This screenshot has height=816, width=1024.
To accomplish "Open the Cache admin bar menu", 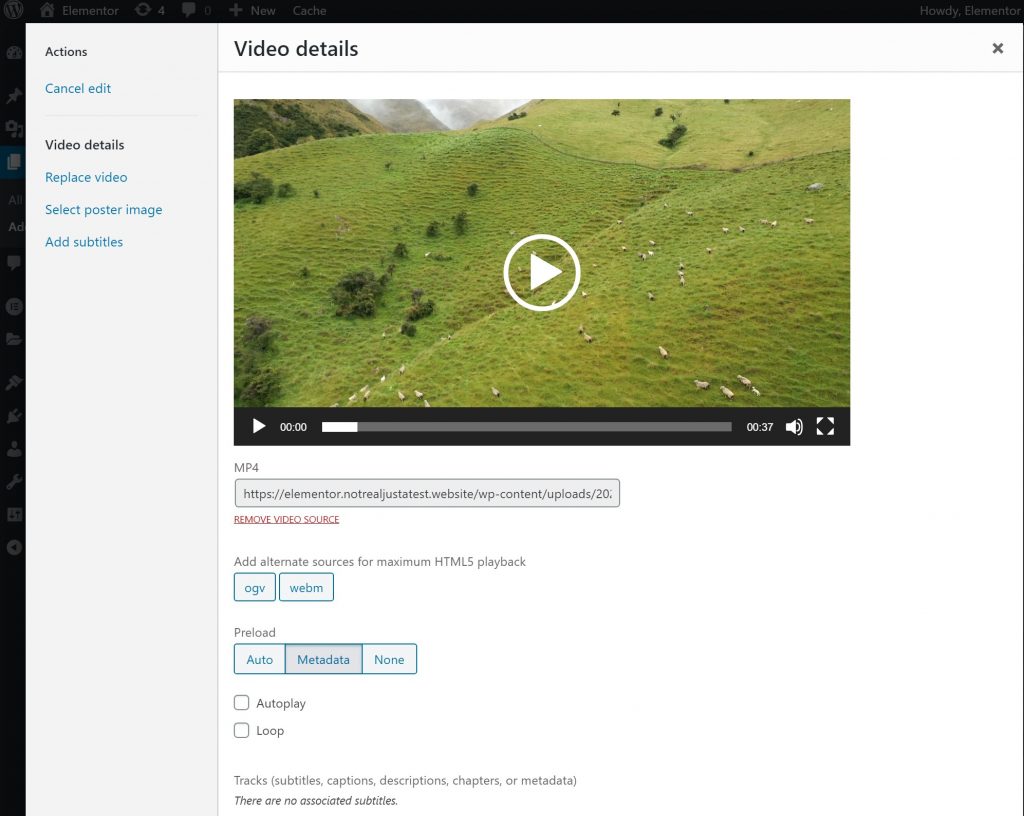I will pyautogui.click(x=309, y=11).
